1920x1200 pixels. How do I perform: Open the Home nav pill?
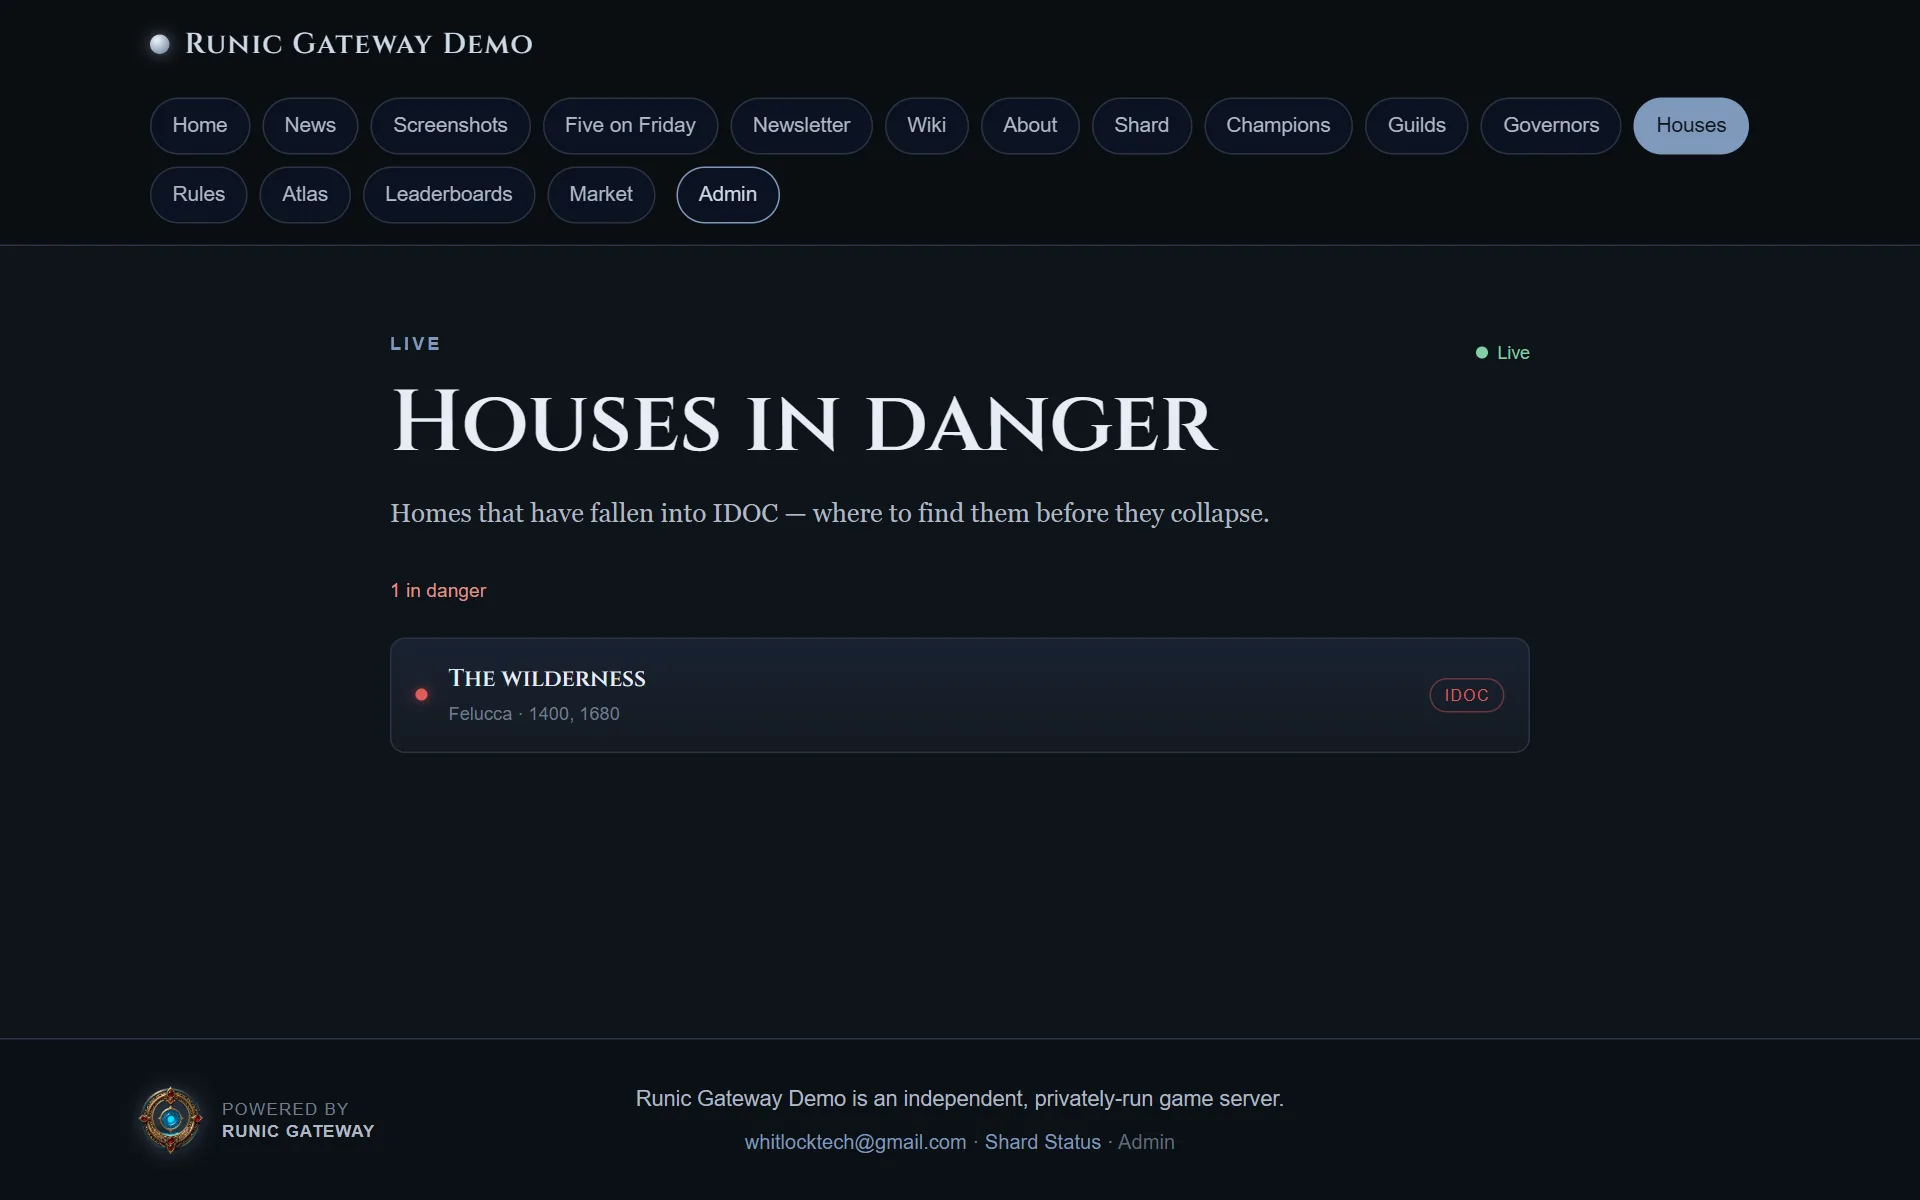tap(200, 126)
